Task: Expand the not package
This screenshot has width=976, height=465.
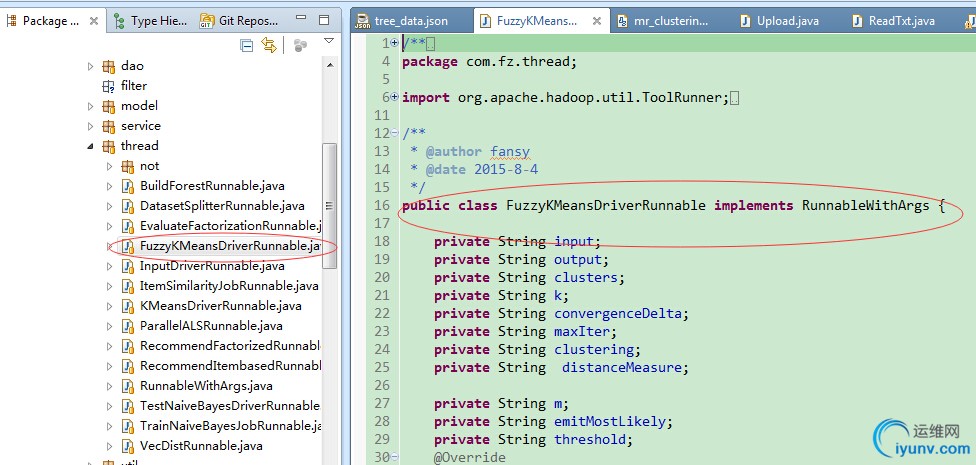Action: coord(110,166)
